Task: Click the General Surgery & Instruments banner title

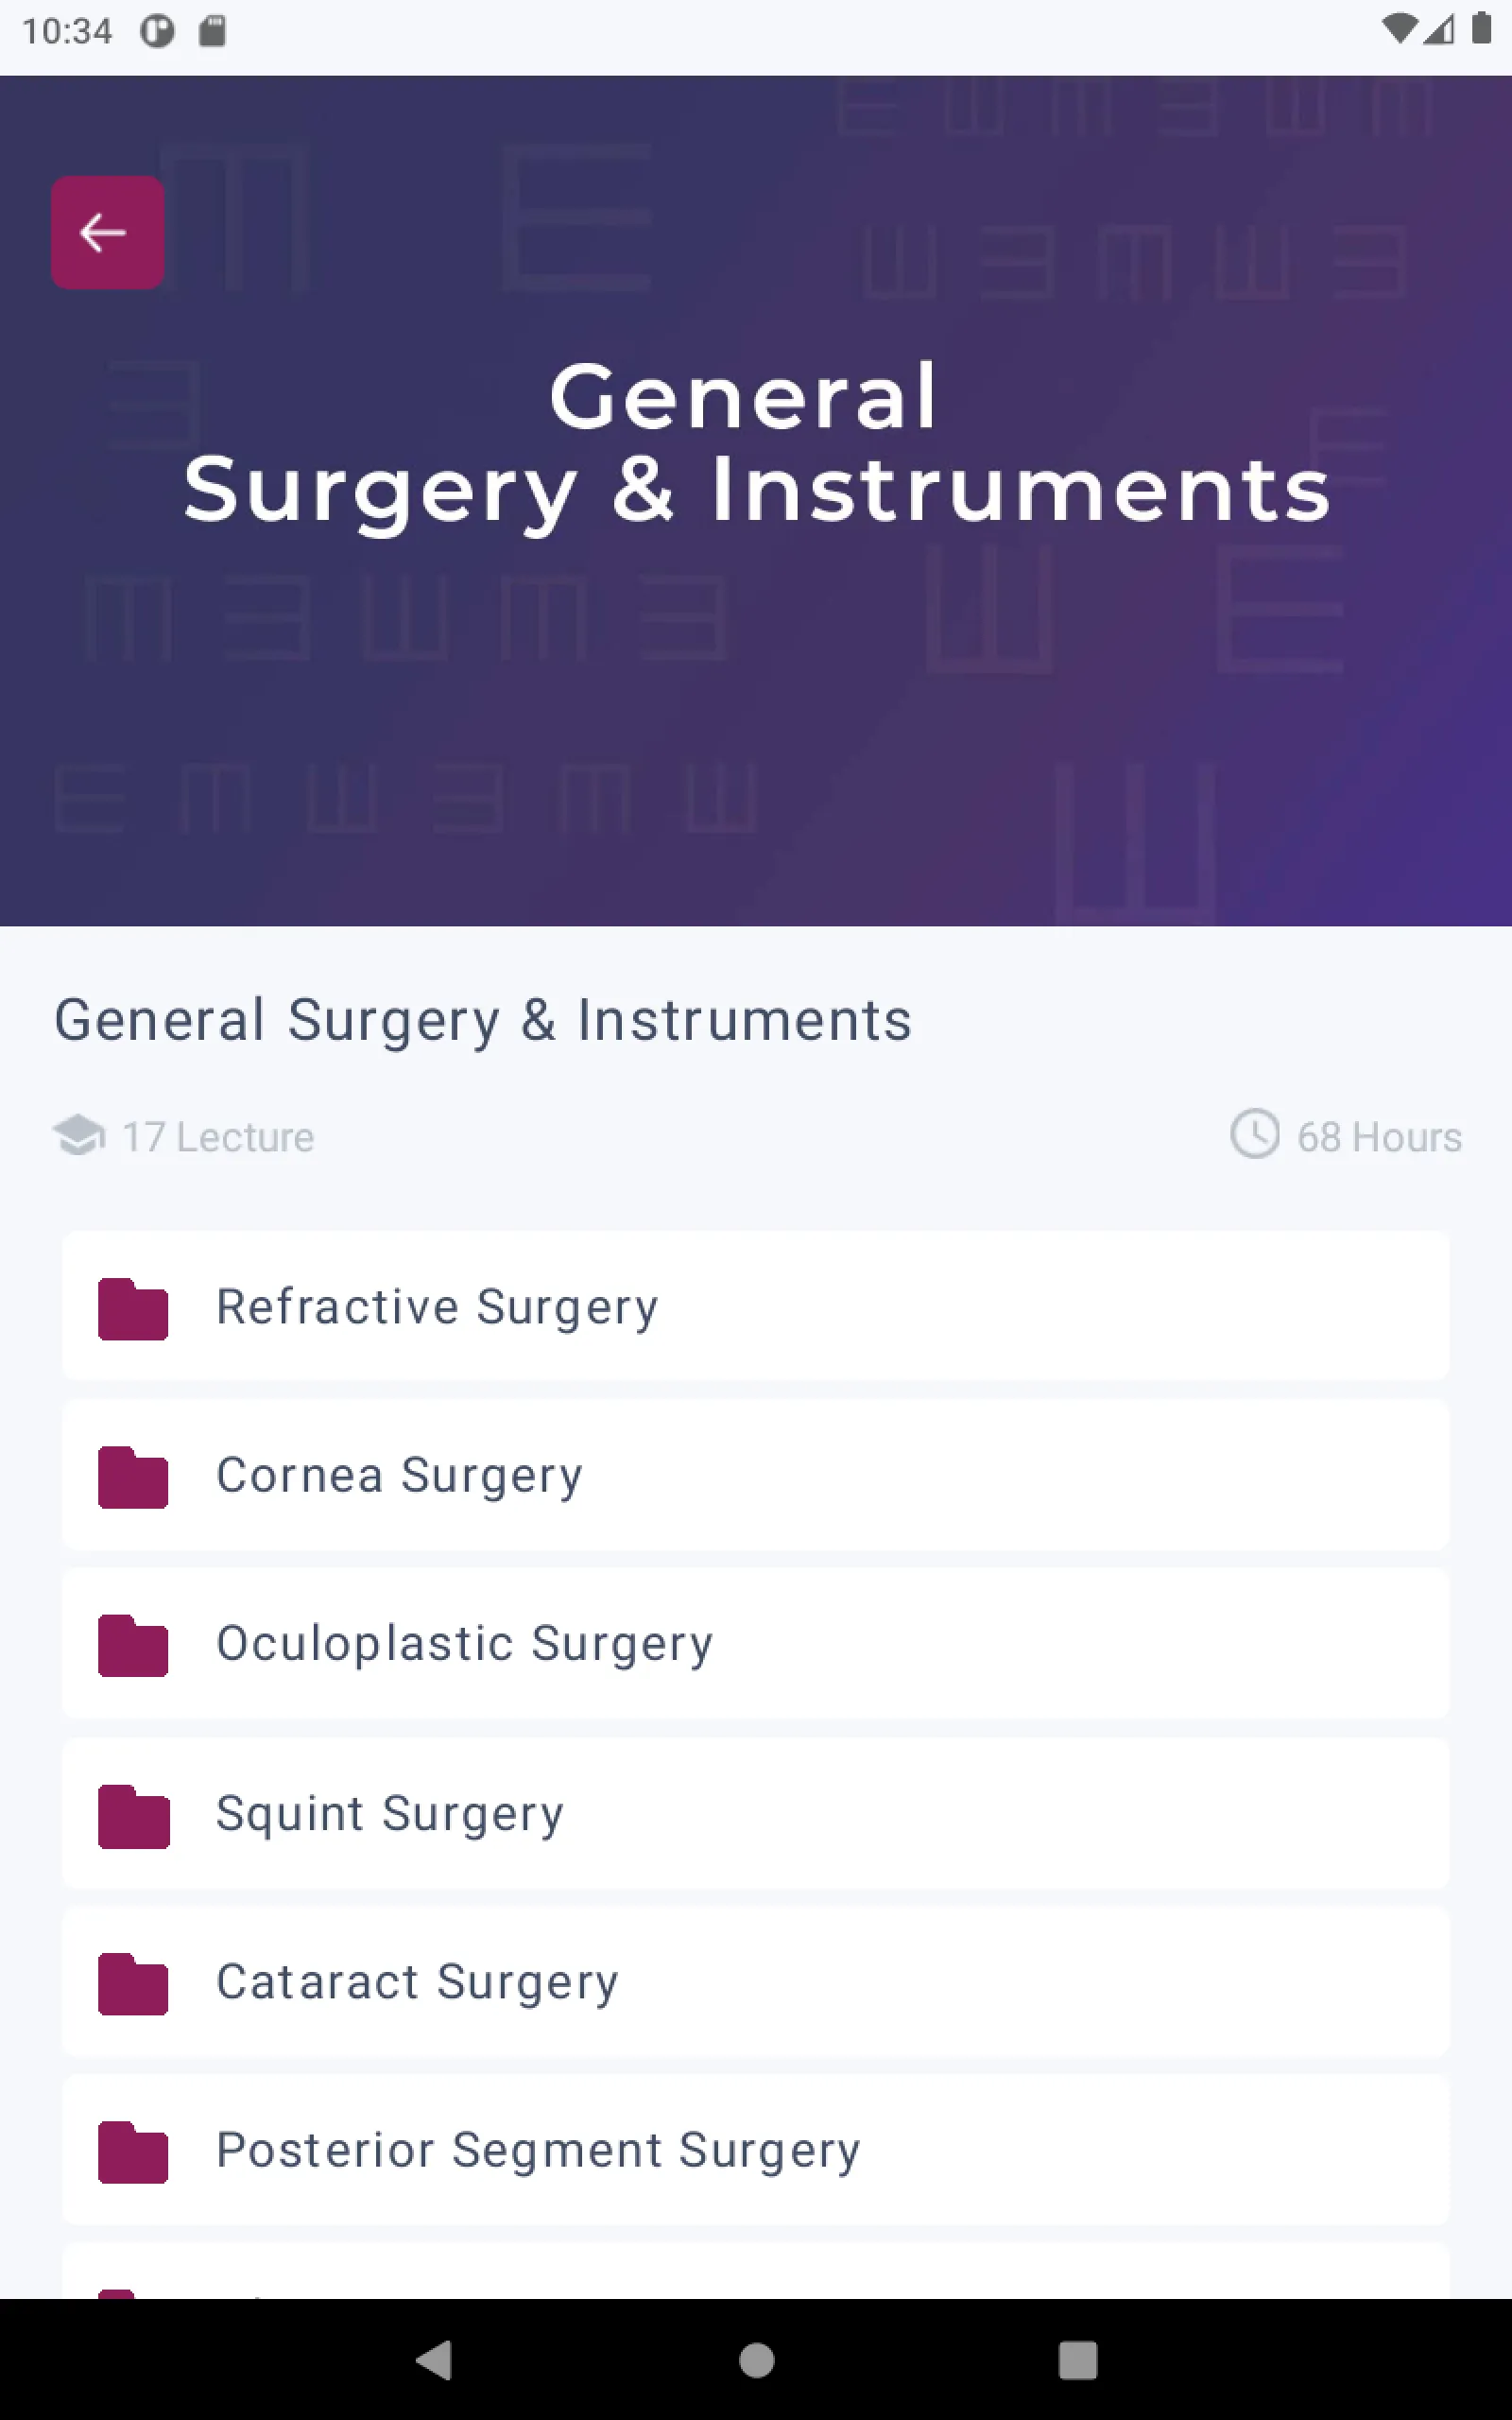Action: point(756,443)
